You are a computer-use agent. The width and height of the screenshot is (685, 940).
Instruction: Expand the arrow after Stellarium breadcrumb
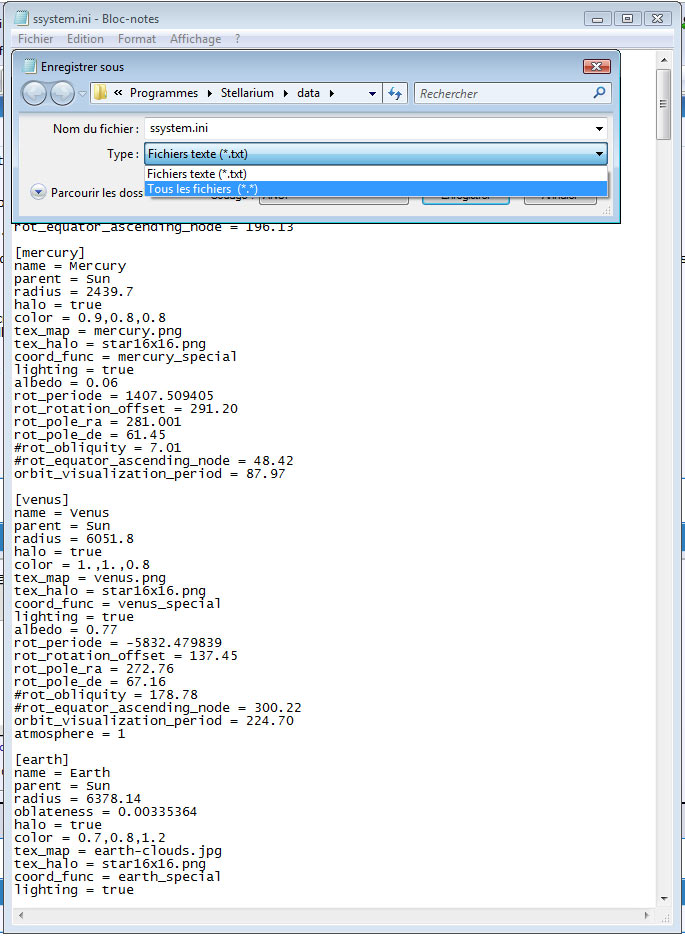pyautogui.click(x=285, y=94)
